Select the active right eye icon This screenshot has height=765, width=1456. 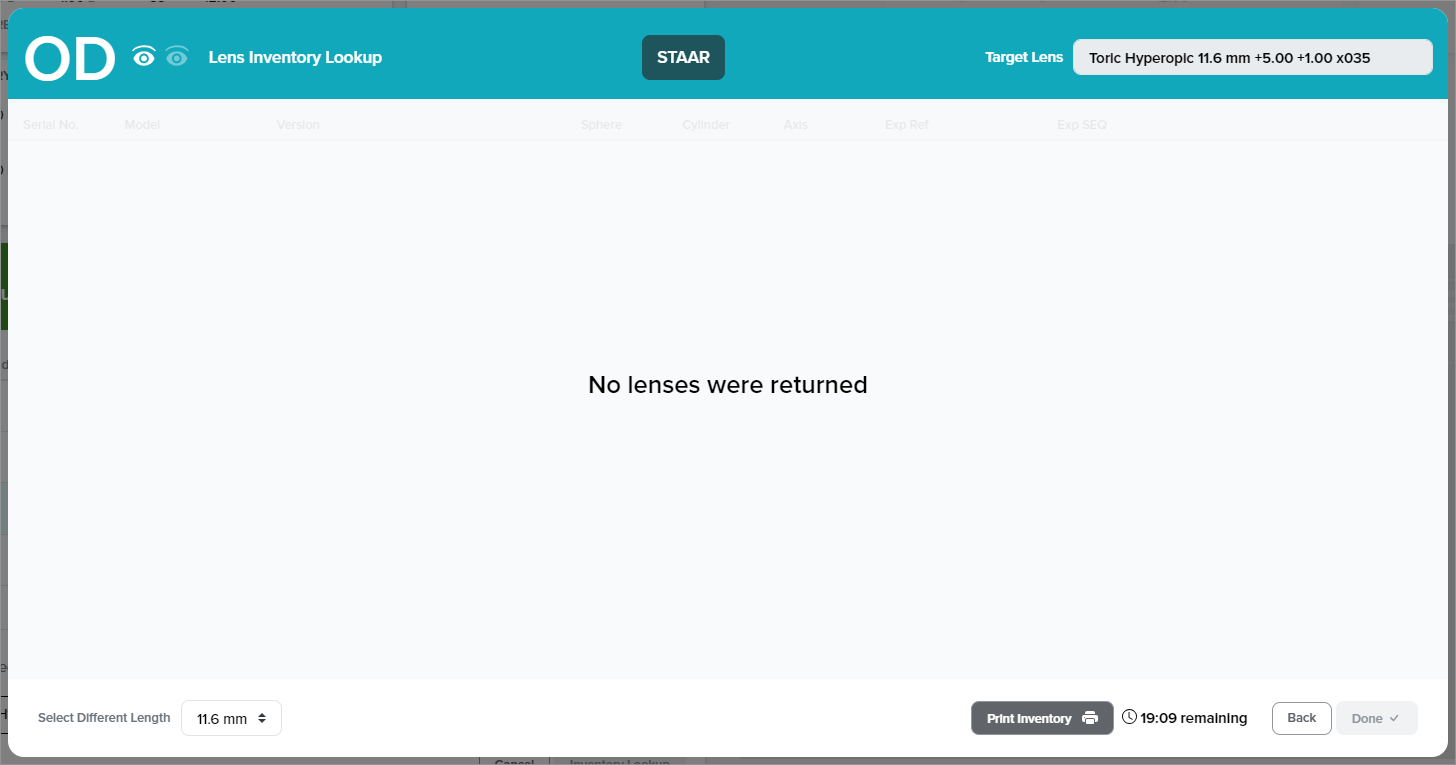(x=144, y=57)
